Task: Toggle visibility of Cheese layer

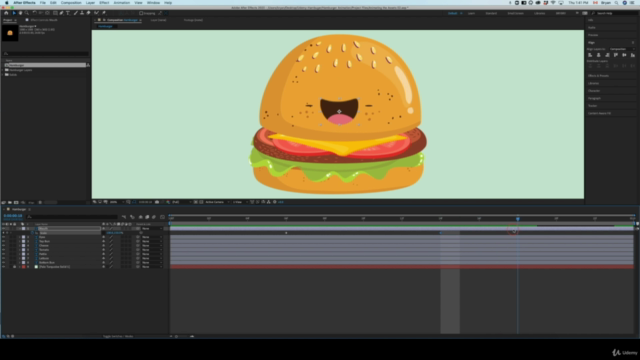Action: pyautogui.click(x=4, y=246)
